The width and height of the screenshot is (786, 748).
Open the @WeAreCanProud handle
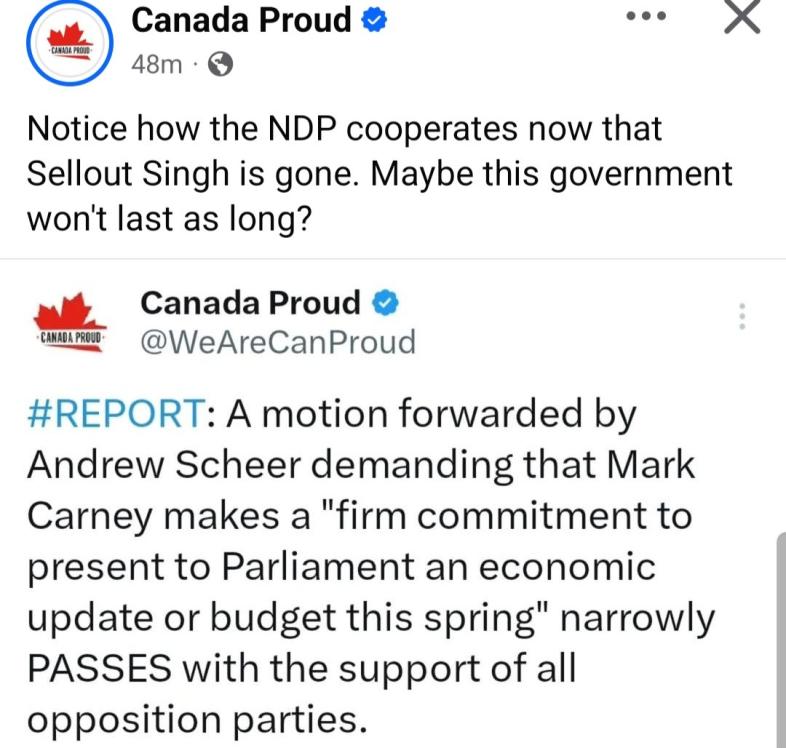[x=277, y=342]
